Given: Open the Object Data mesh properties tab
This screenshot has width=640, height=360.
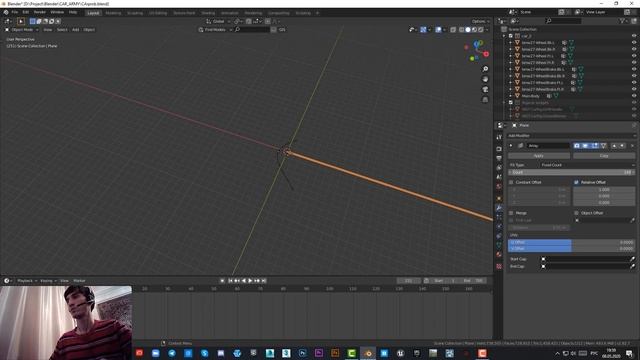Looking at the screenshot, I should (499, 245).
